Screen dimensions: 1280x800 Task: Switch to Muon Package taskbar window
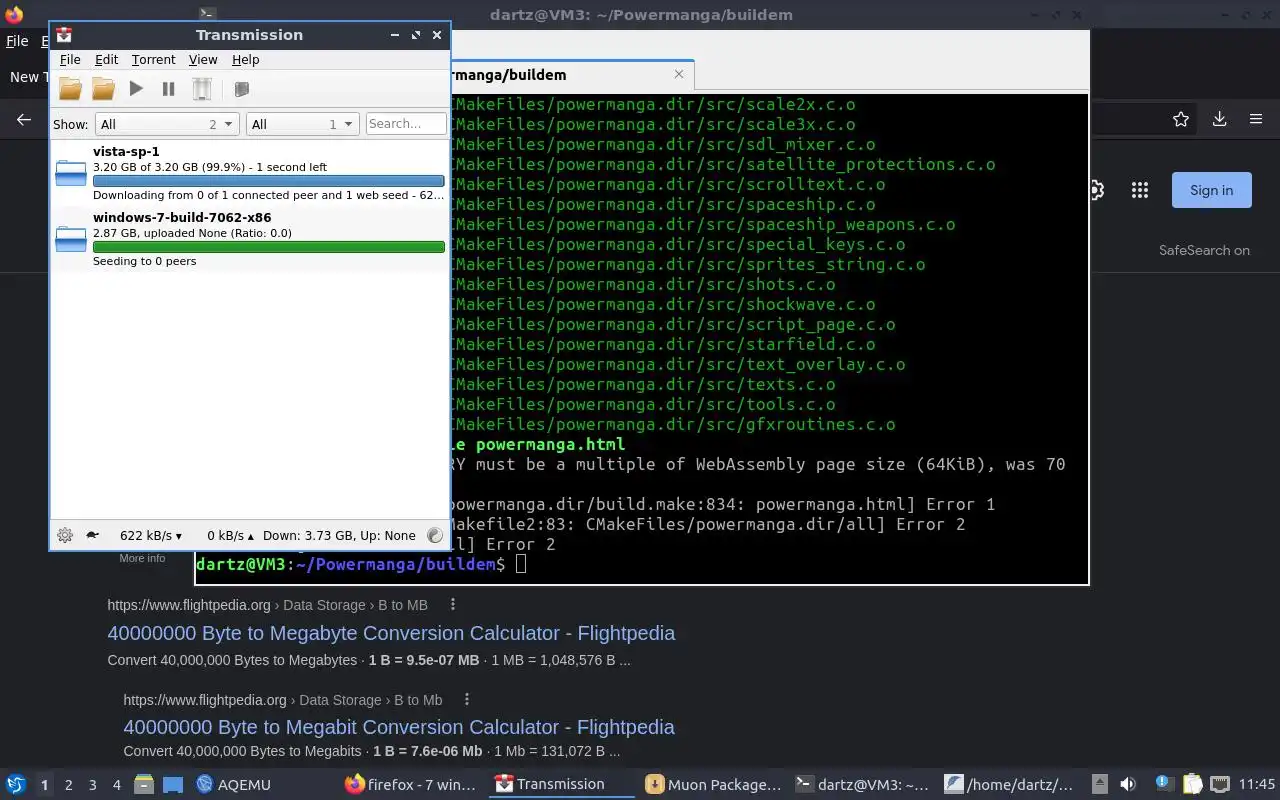coord(713,785)
